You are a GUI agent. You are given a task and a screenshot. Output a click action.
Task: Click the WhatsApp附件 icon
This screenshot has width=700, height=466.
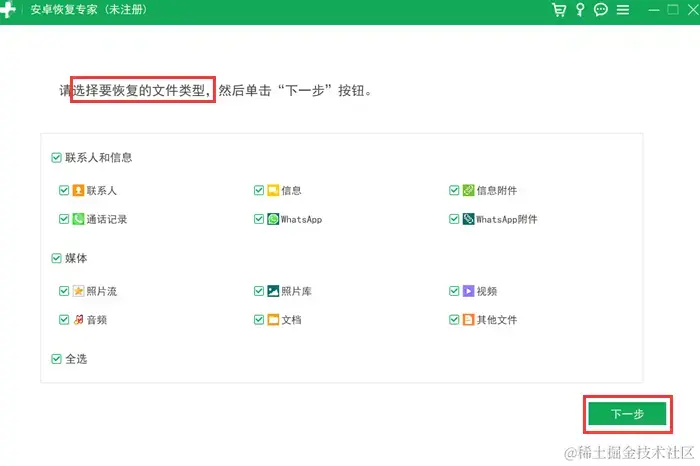pos(468,219)
